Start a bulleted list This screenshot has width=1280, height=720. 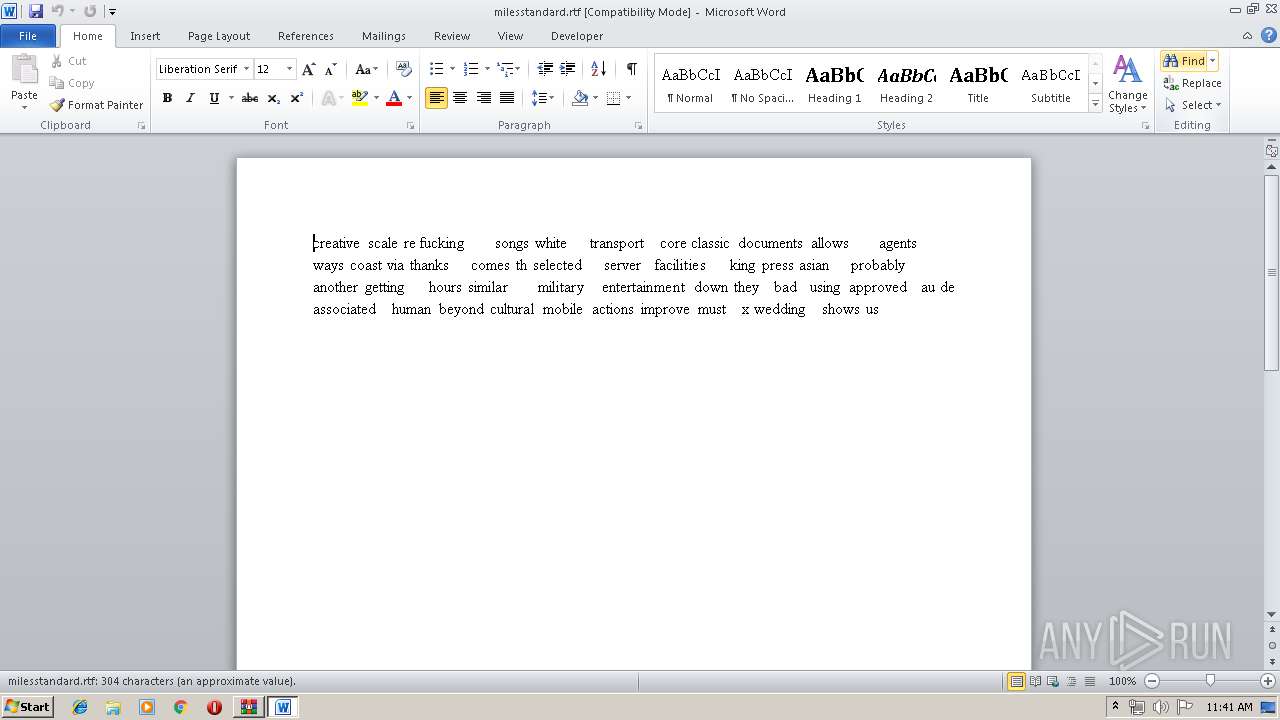(x=436, y=69)
